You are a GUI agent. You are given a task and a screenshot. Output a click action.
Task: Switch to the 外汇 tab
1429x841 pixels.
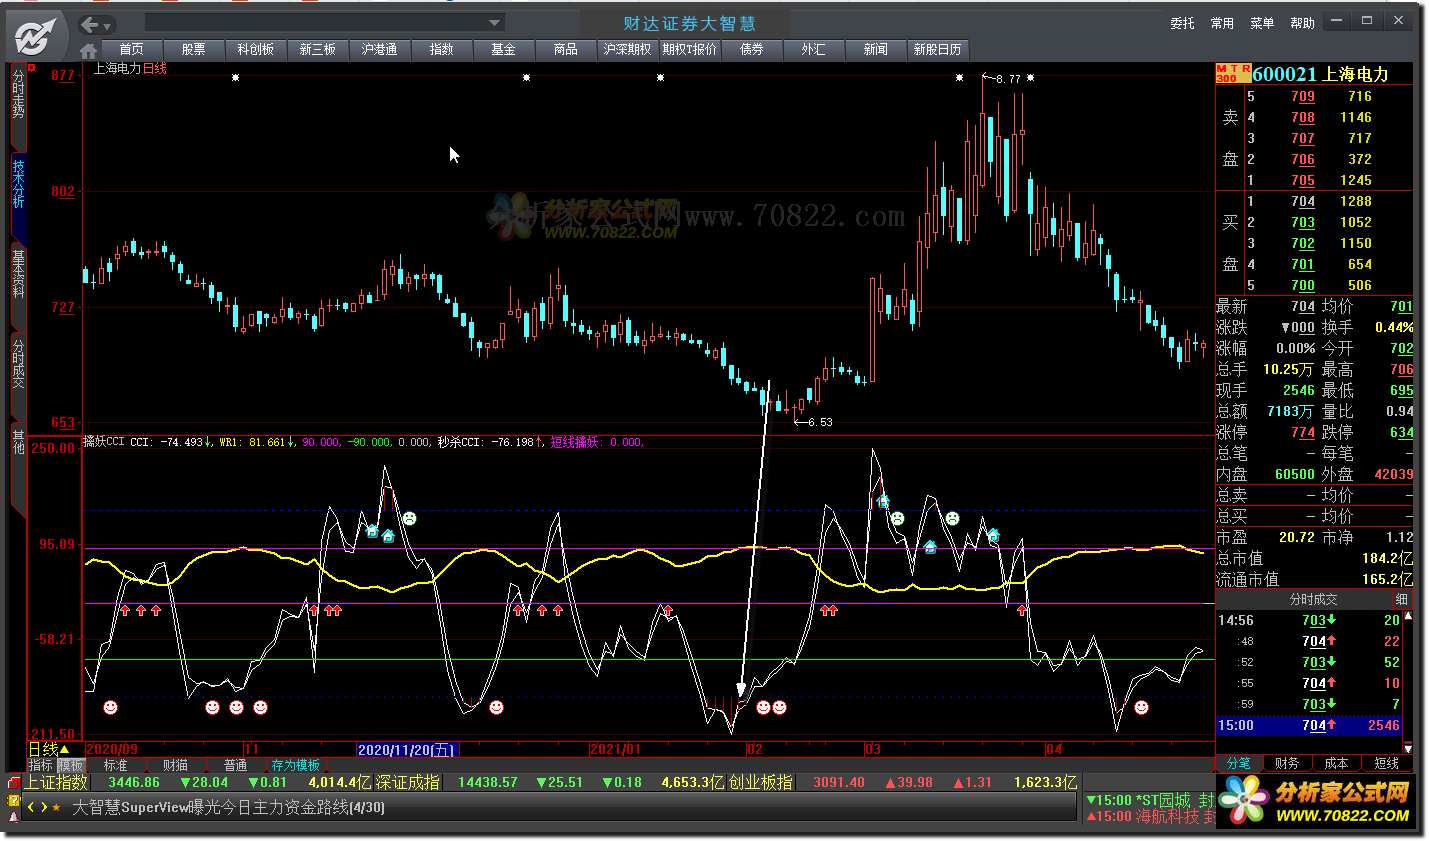[x=813, y=49]
